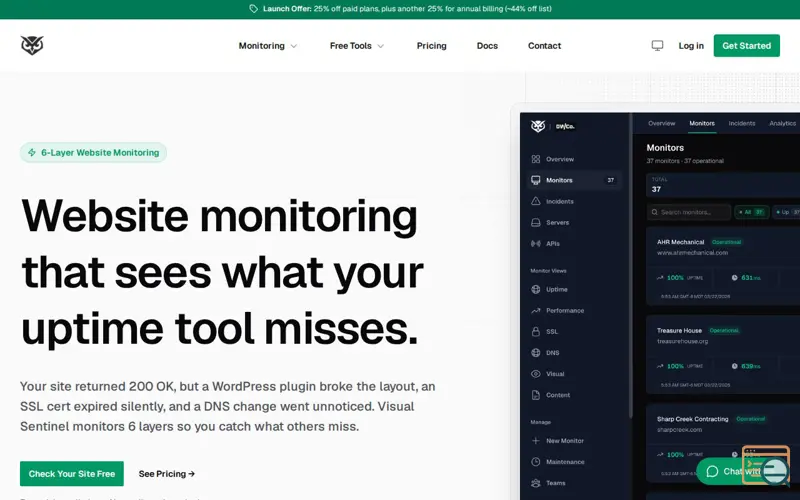Click the Search monitors input field
800x500 pixels.
(689, 212)
